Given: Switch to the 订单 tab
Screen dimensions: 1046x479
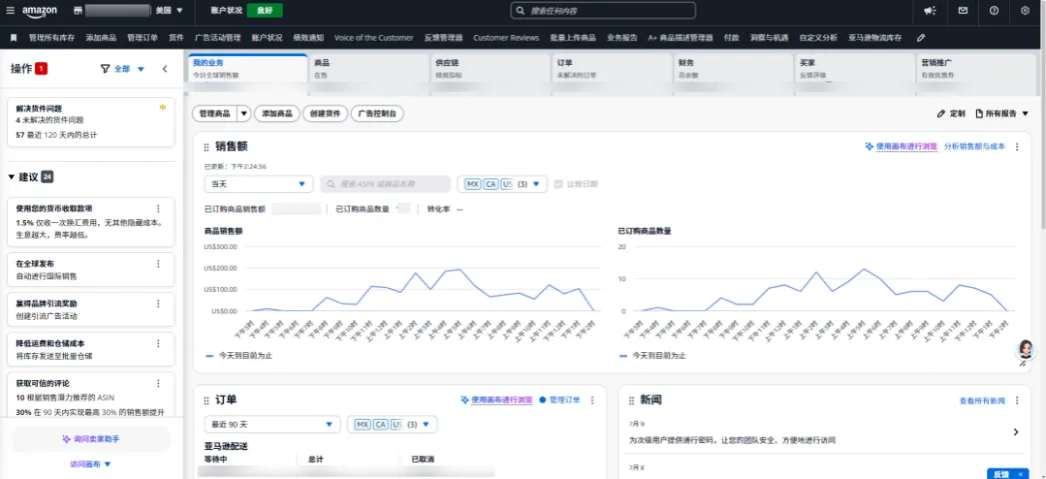Looking at the screenshot, I should point(612,69).
